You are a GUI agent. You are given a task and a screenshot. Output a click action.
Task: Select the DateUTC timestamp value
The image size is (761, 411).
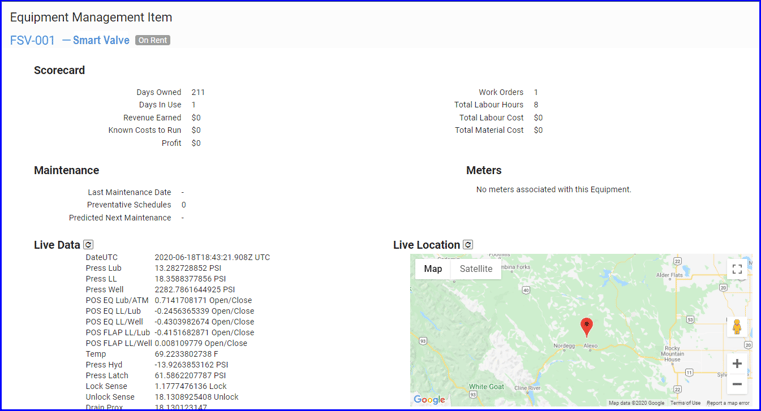[212, 257]
